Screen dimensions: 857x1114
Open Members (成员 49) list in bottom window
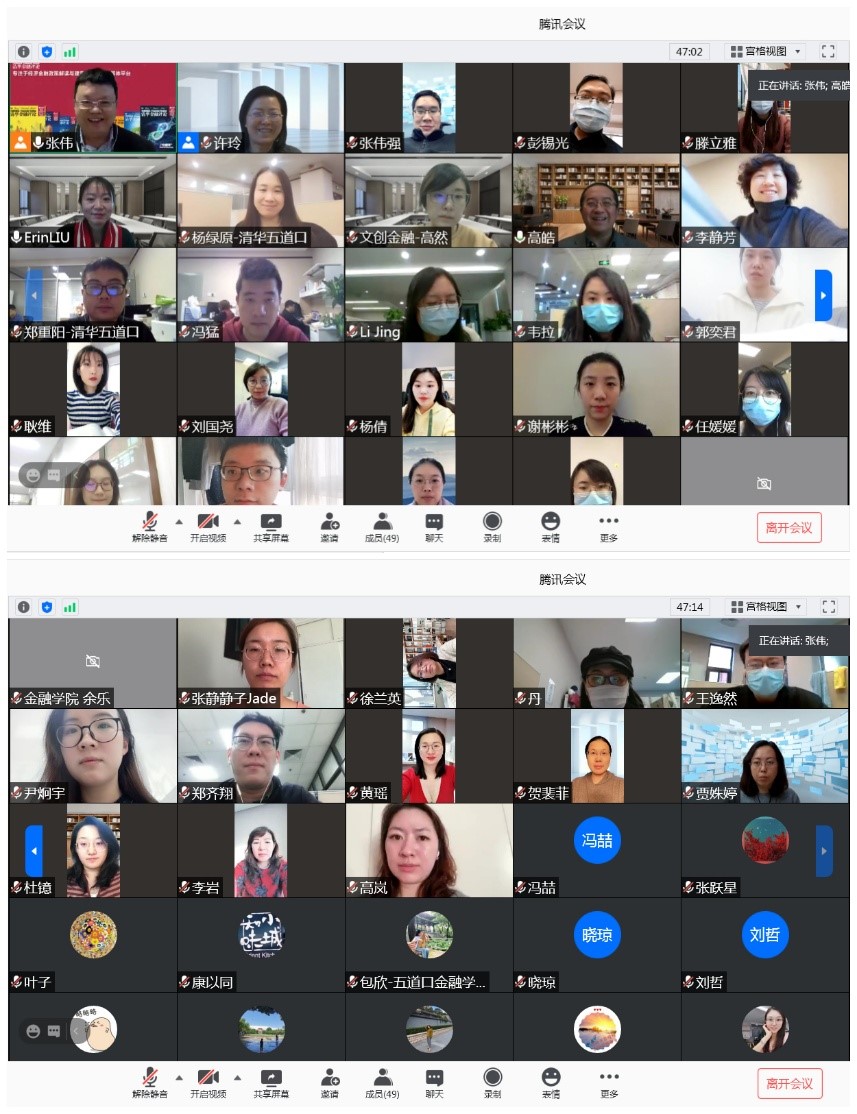click(x=382, y=1082)
